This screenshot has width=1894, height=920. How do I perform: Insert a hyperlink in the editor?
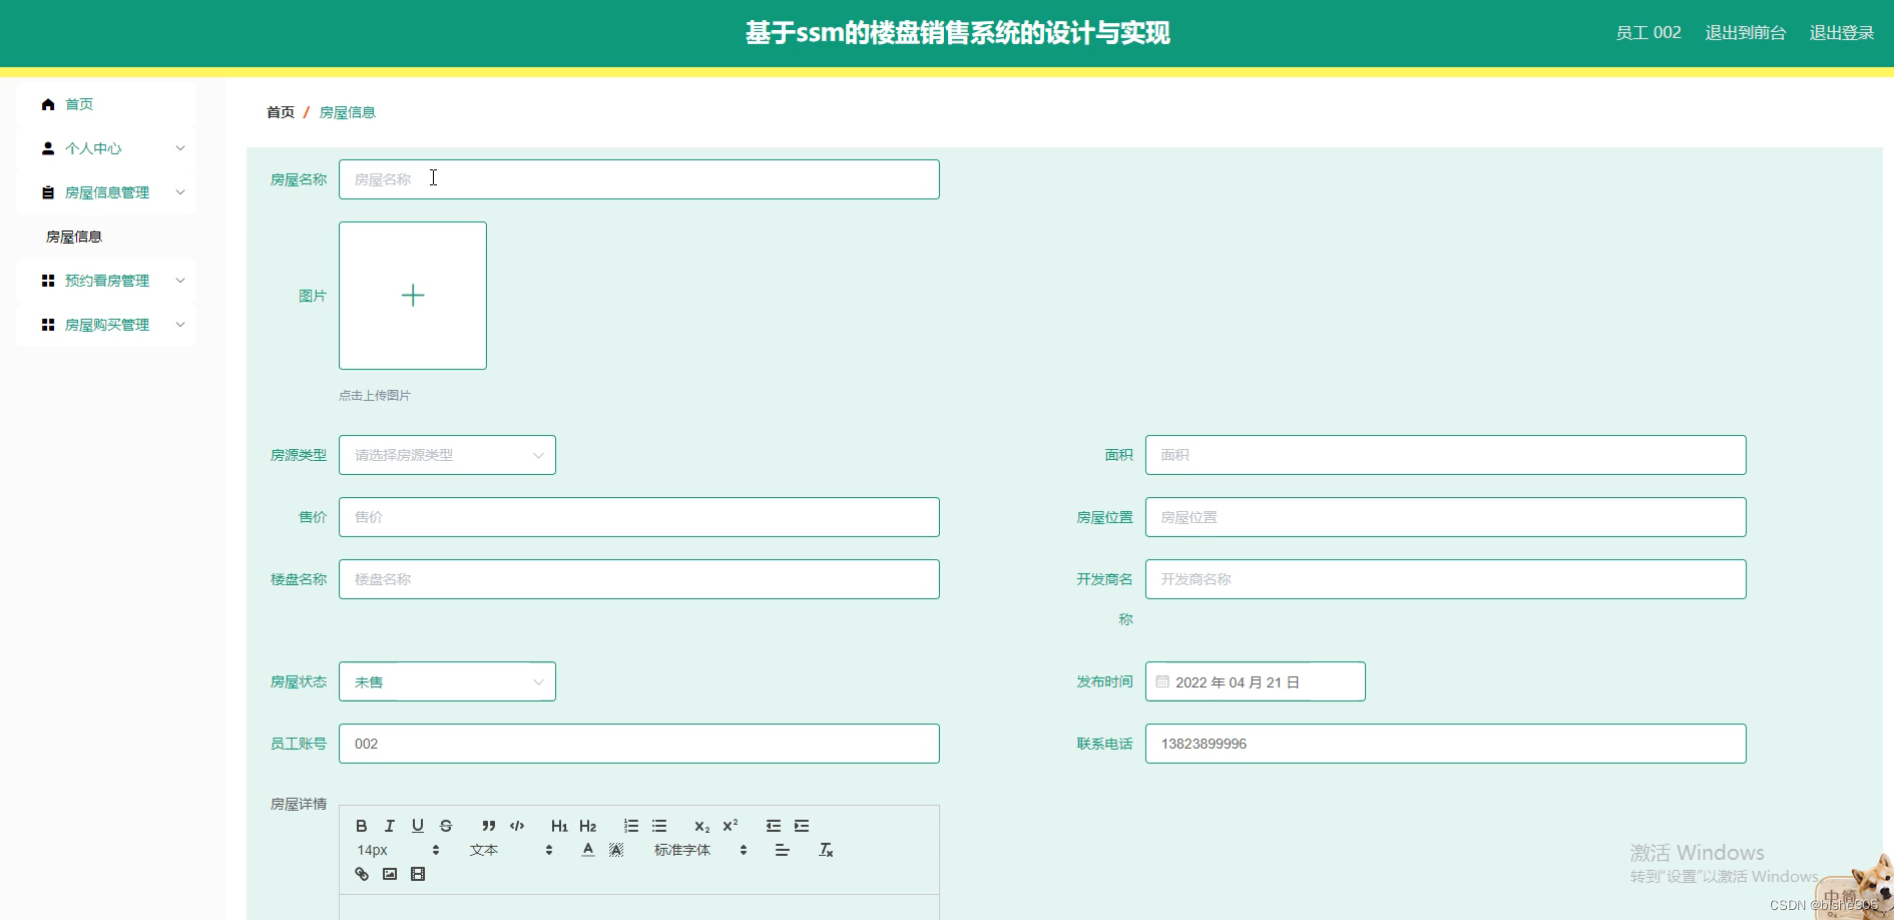click(361, 873)
